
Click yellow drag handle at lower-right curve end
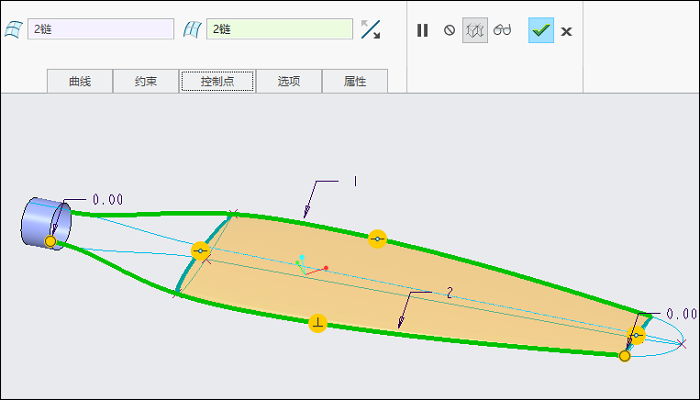point(625,356)
